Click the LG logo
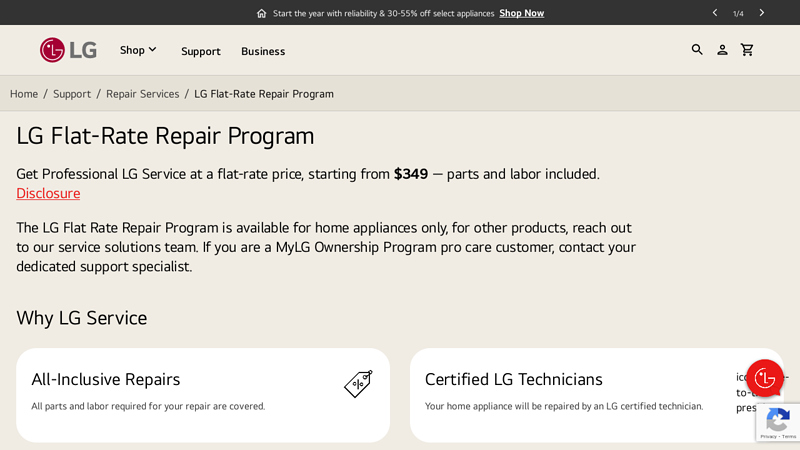Viewport: 800px width, 450px height. (x=68, y=50)
